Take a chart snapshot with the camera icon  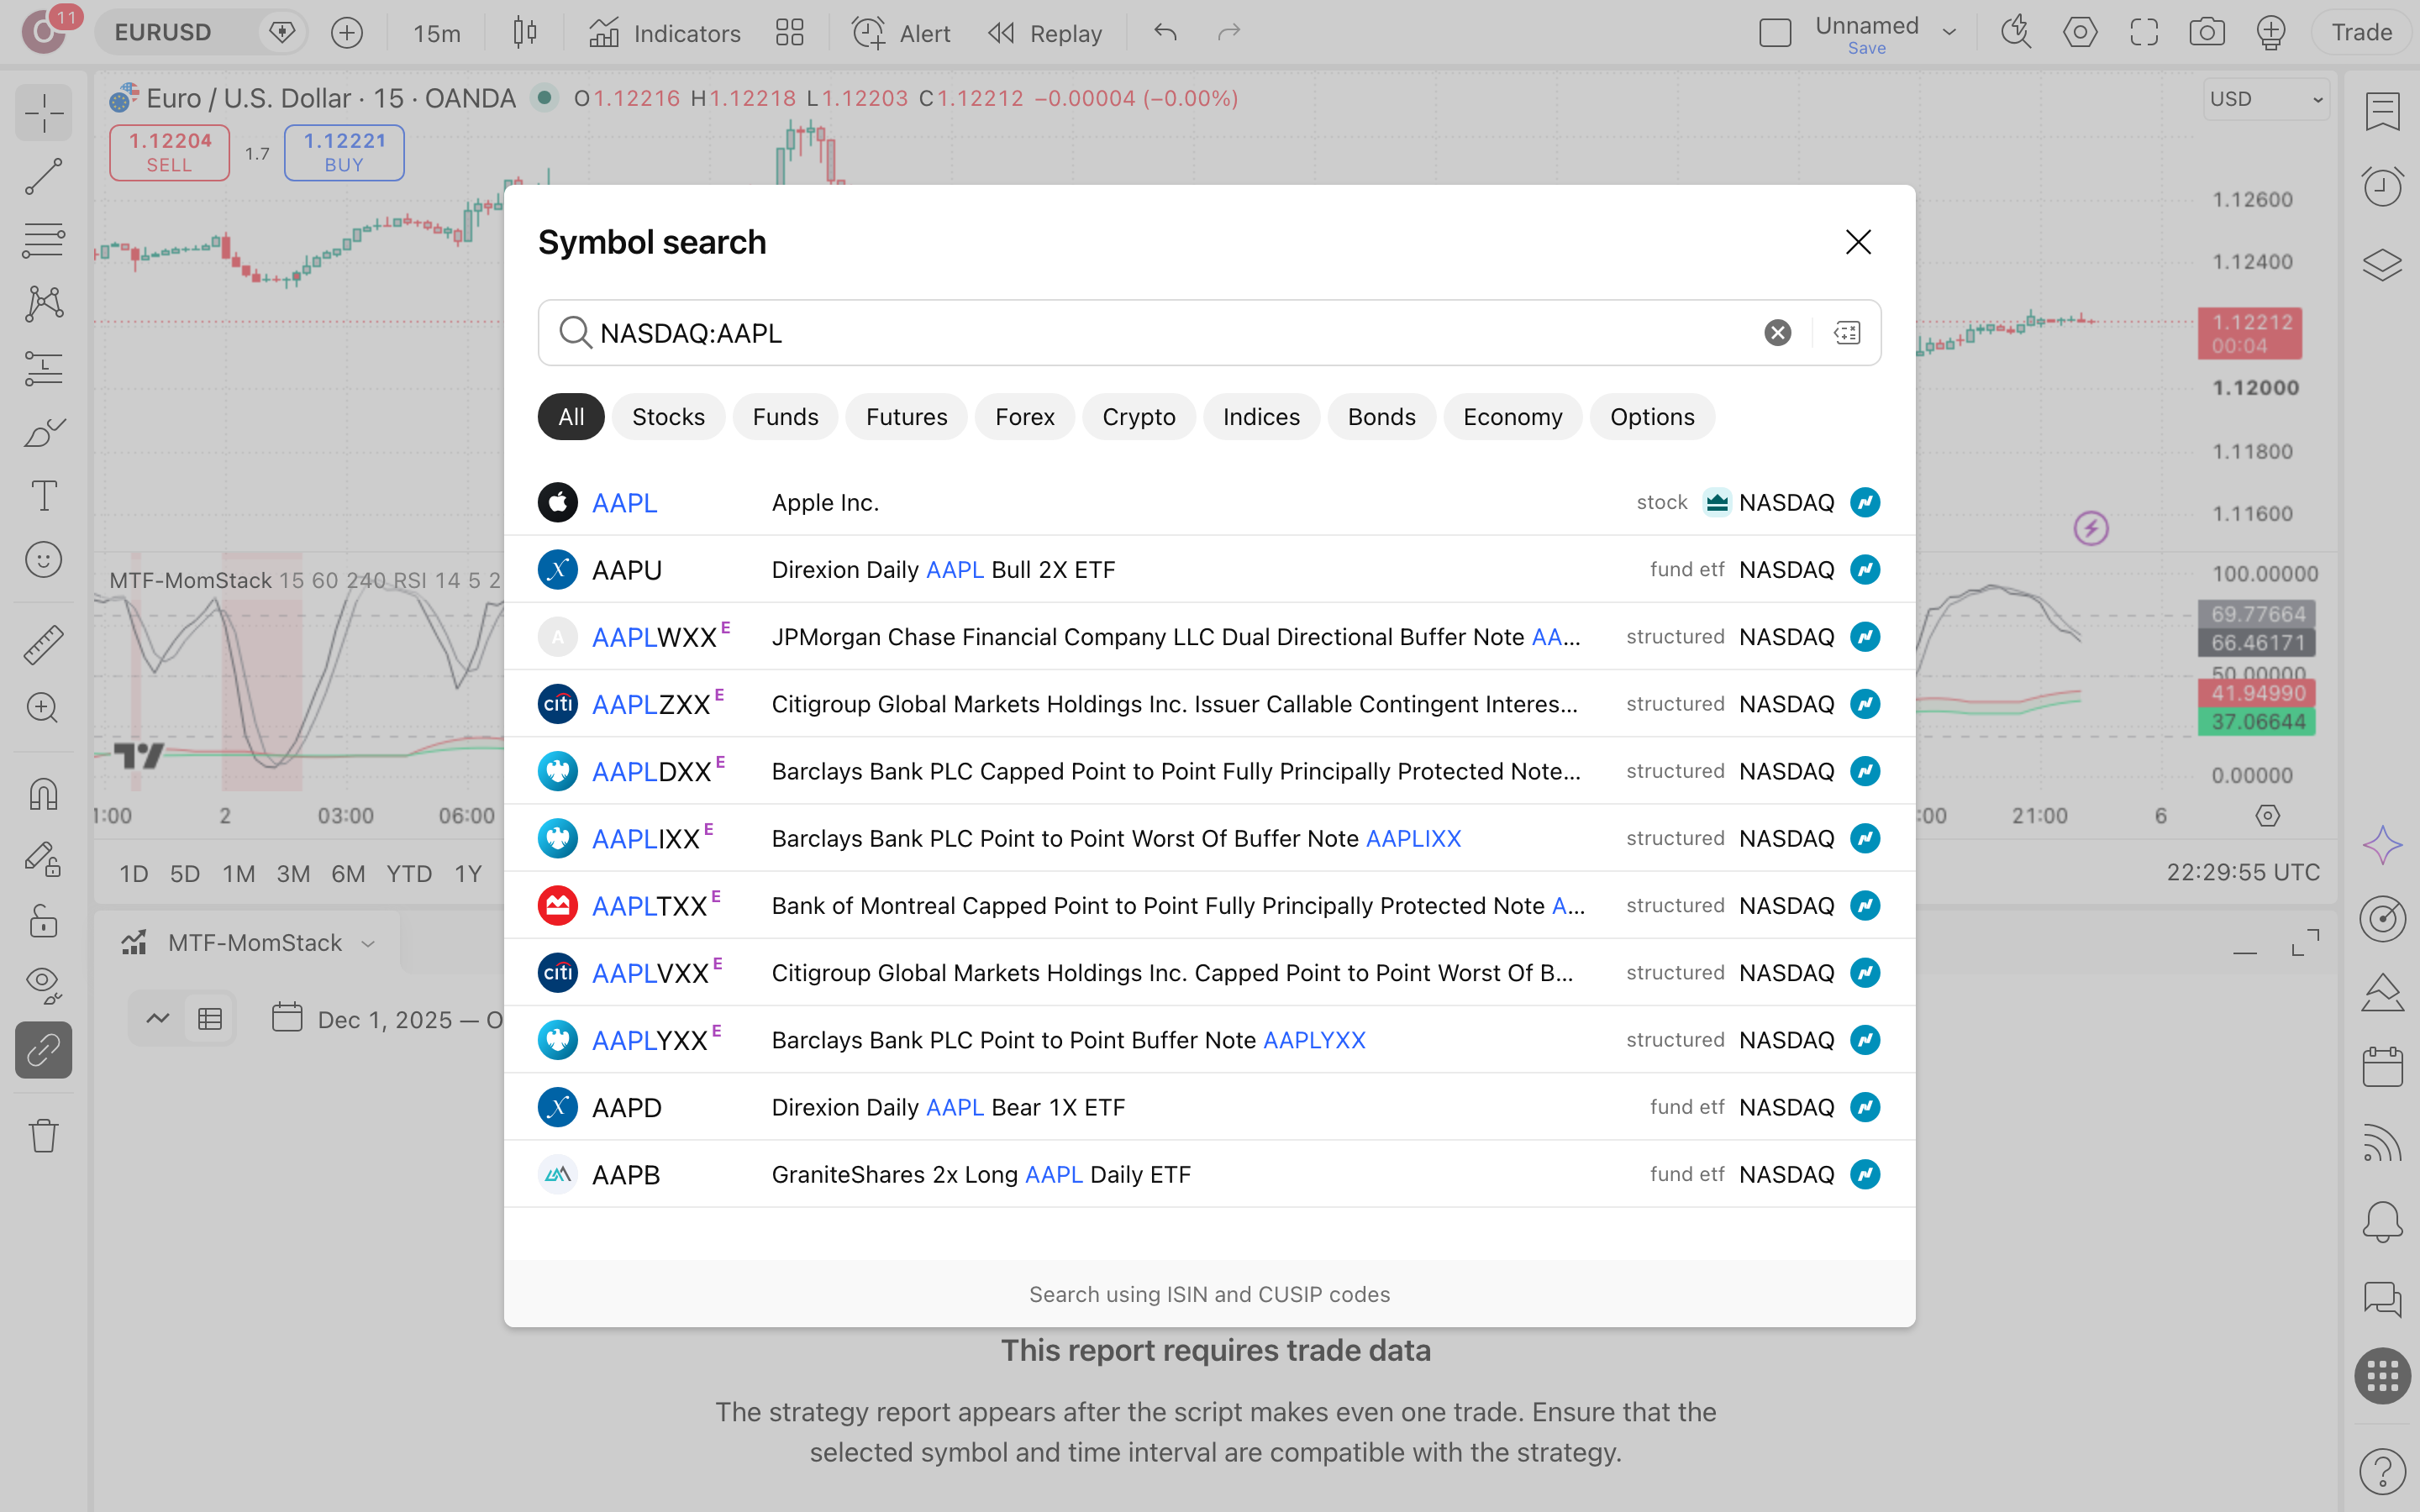coord(2207,33)
